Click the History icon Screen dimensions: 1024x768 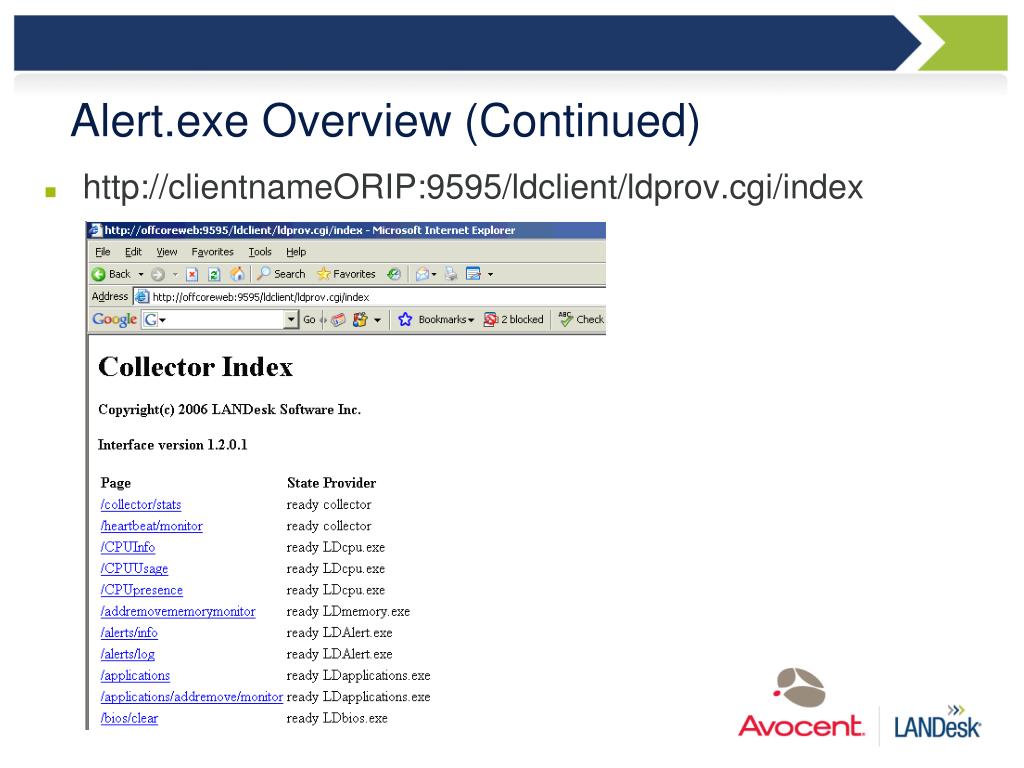tap(394, 274)
